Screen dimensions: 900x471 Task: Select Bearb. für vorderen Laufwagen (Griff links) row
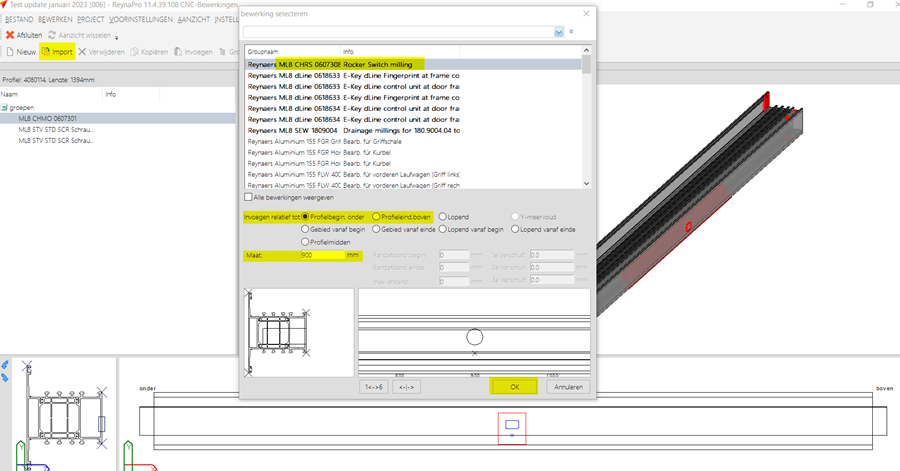(x=413, y=174)
